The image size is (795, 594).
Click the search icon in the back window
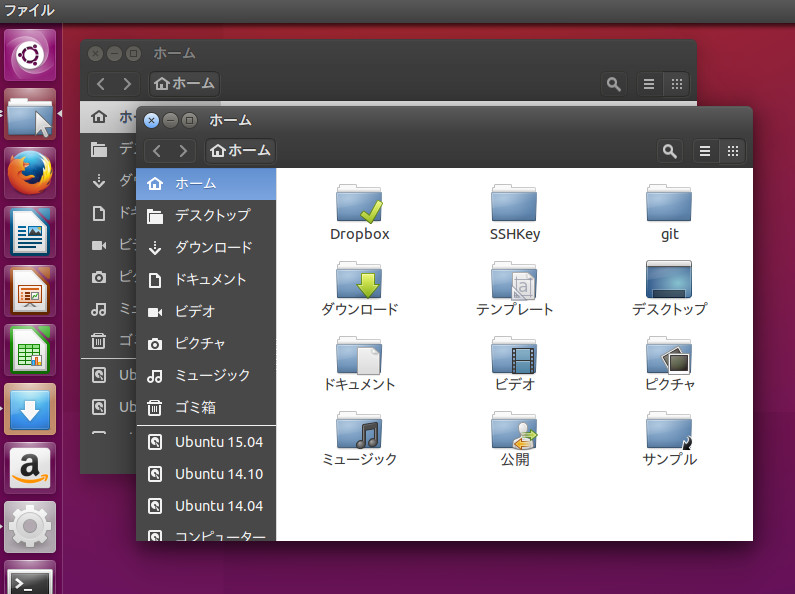pos(613,84)
